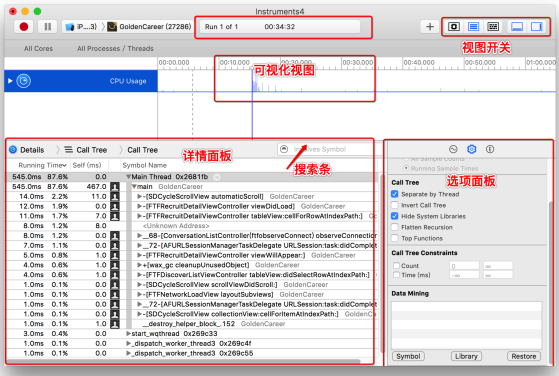
Task: Click the user code icon beside viewWillAppear
Action: (x=115, y=255)
